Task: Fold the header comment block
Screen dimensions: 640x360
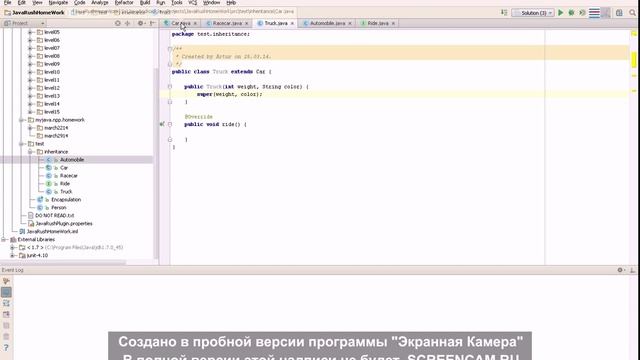Action: (170, 49)
